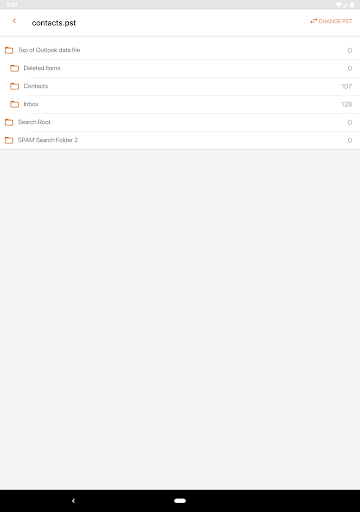Select the SPAM Search Folder 2 label
Viewport: 360px width, 512px height.
(x=48, y=140)
